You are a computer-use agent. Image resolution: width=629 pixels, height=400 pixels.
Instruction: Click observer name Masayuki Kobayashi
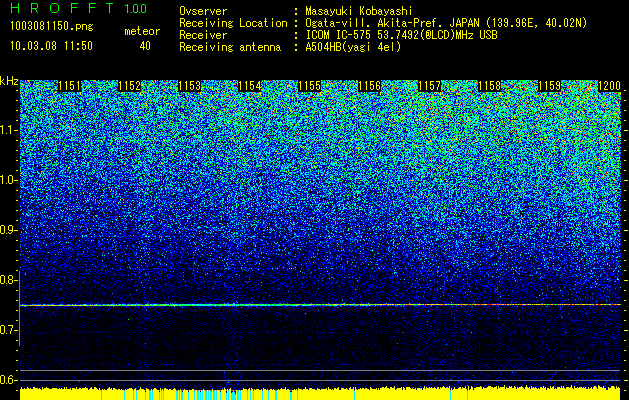point(358,11)
